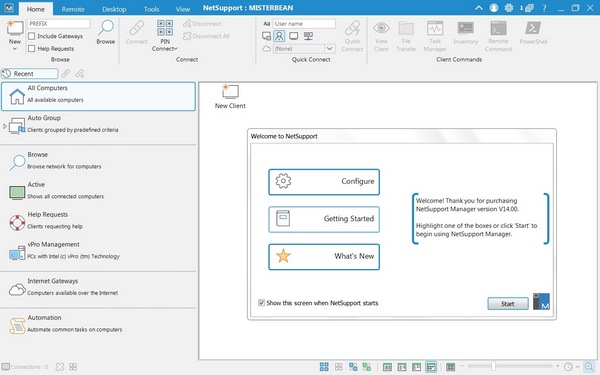This screenshot has width=600, height=375.
Task: Collapse the ribbon with the up chevron
Action: coord(479,8)
